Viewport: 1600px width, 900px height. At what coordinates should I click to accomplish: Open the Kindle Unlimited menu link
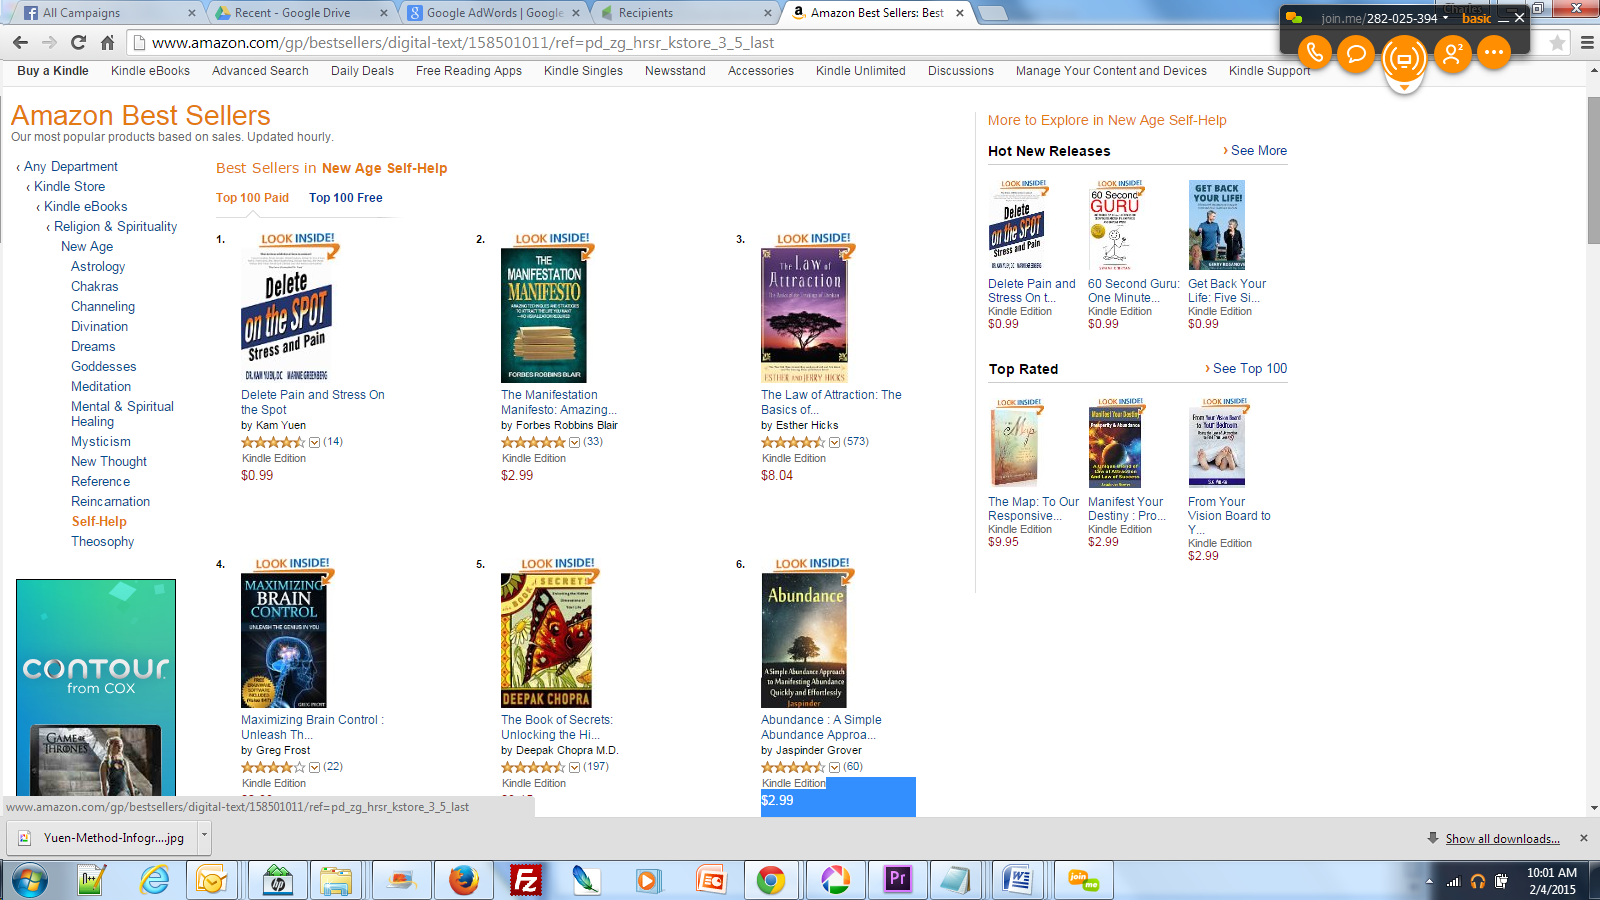click(x=860, y=71)
